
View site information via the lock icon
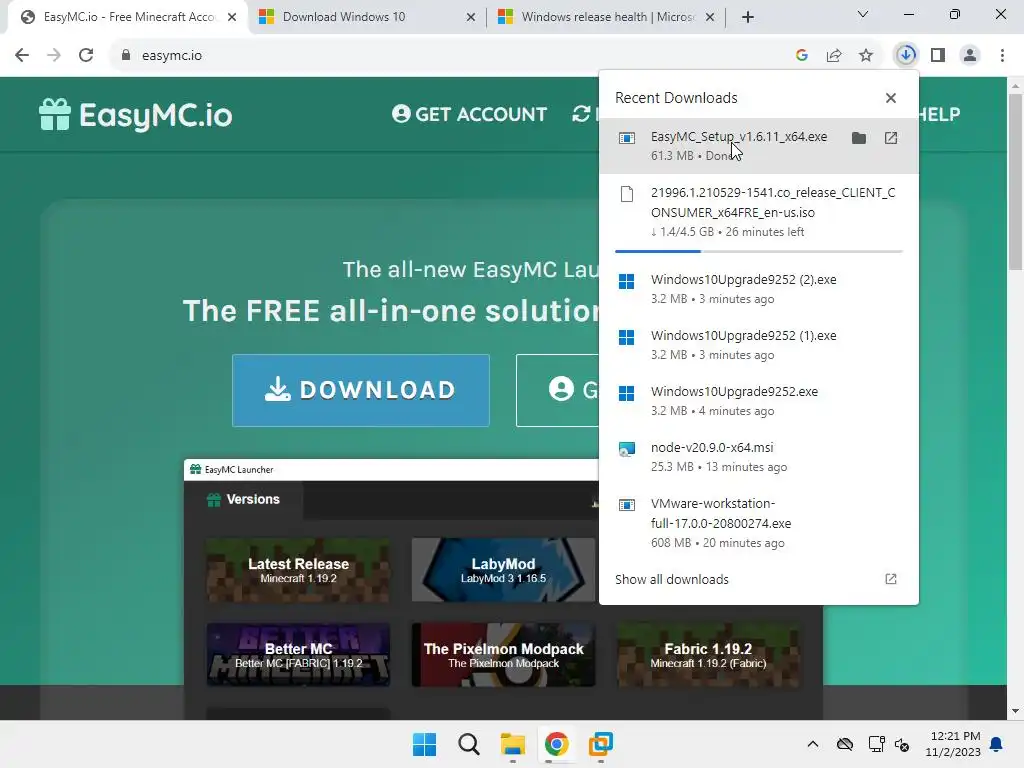tap(126, 56)
